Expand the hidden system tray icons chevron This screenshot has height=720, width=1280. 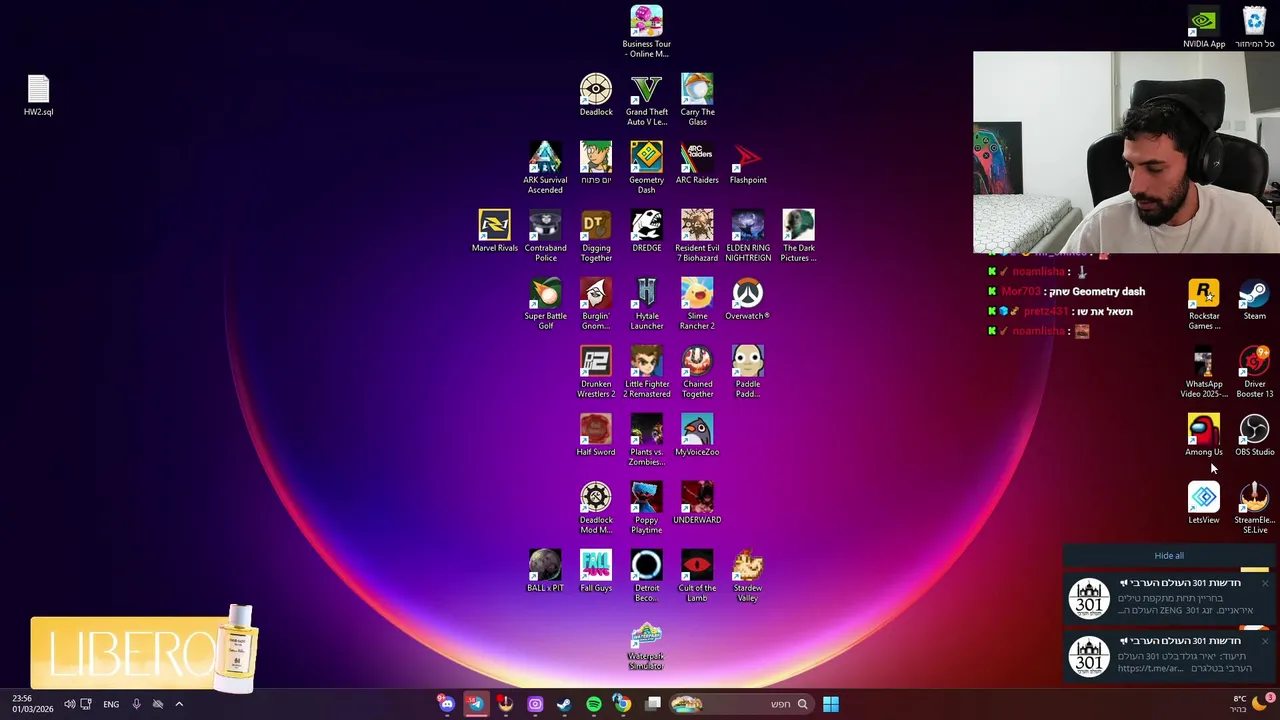click(179, 704)
